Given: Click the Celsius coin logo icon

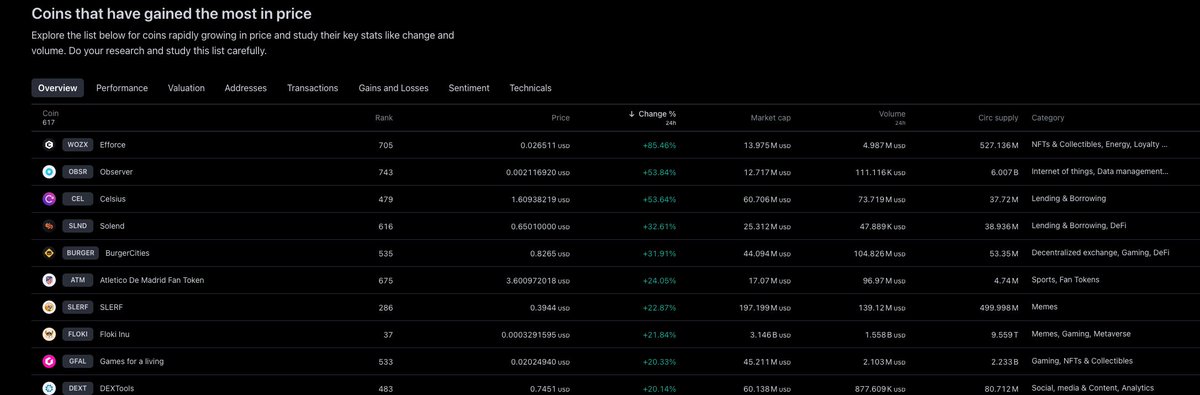Looking at the screenshot, I should click(48, 199).
